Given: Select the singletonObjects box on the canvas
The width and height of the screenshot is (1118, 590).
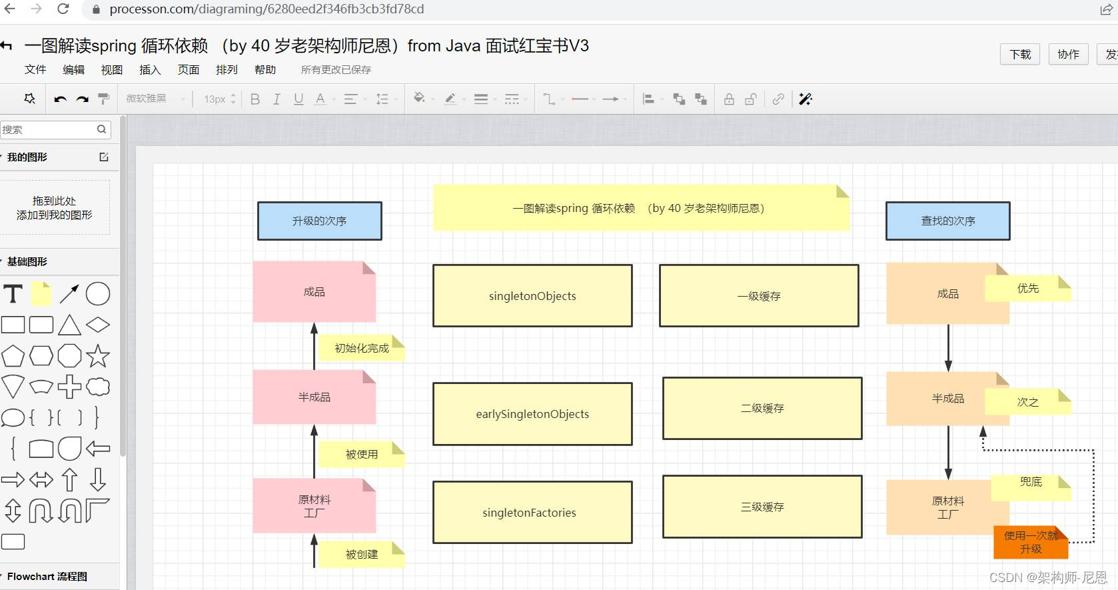Looking at the screenshot, I should pyautogui.click(x=532, y=296).
